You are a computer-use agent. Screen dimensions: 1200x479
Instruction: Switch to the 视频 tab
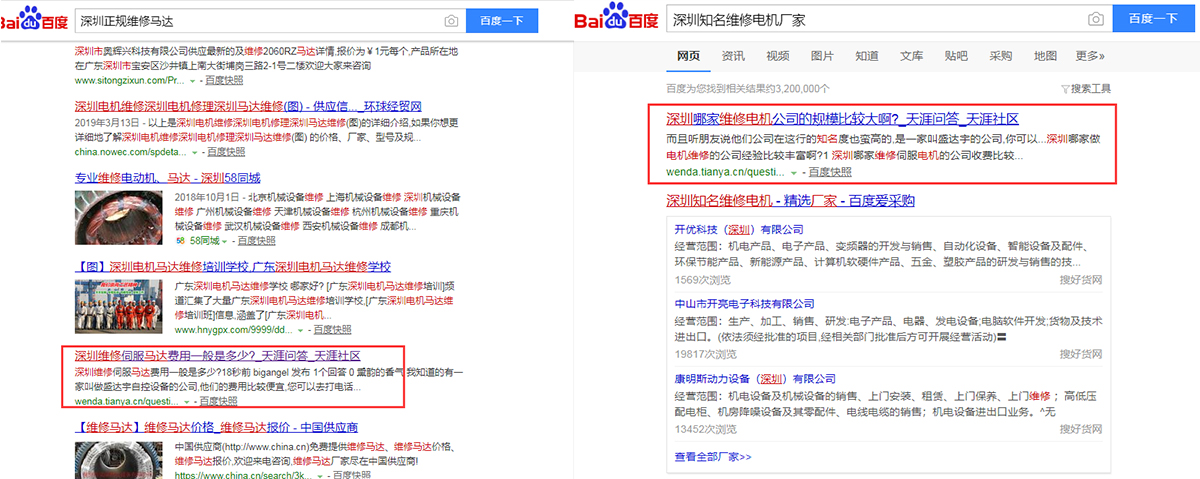point(777,56)
